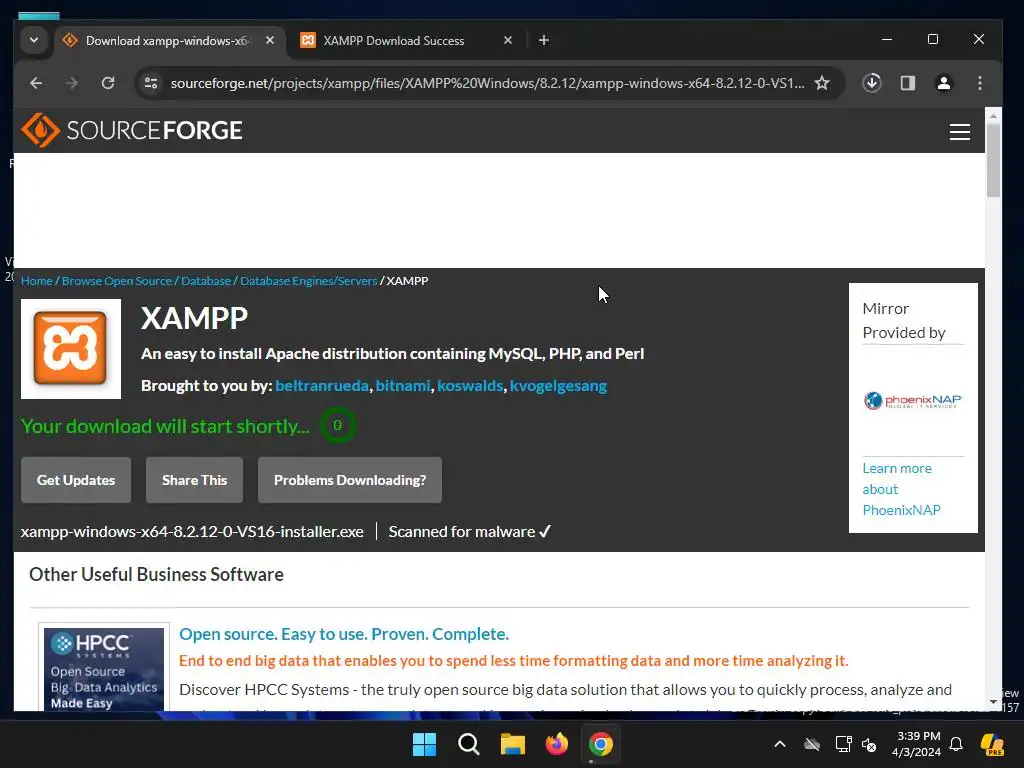Toggle the Chrome side panel
The width and height of the screenshot is (1024, 768).
click(908, 83)
